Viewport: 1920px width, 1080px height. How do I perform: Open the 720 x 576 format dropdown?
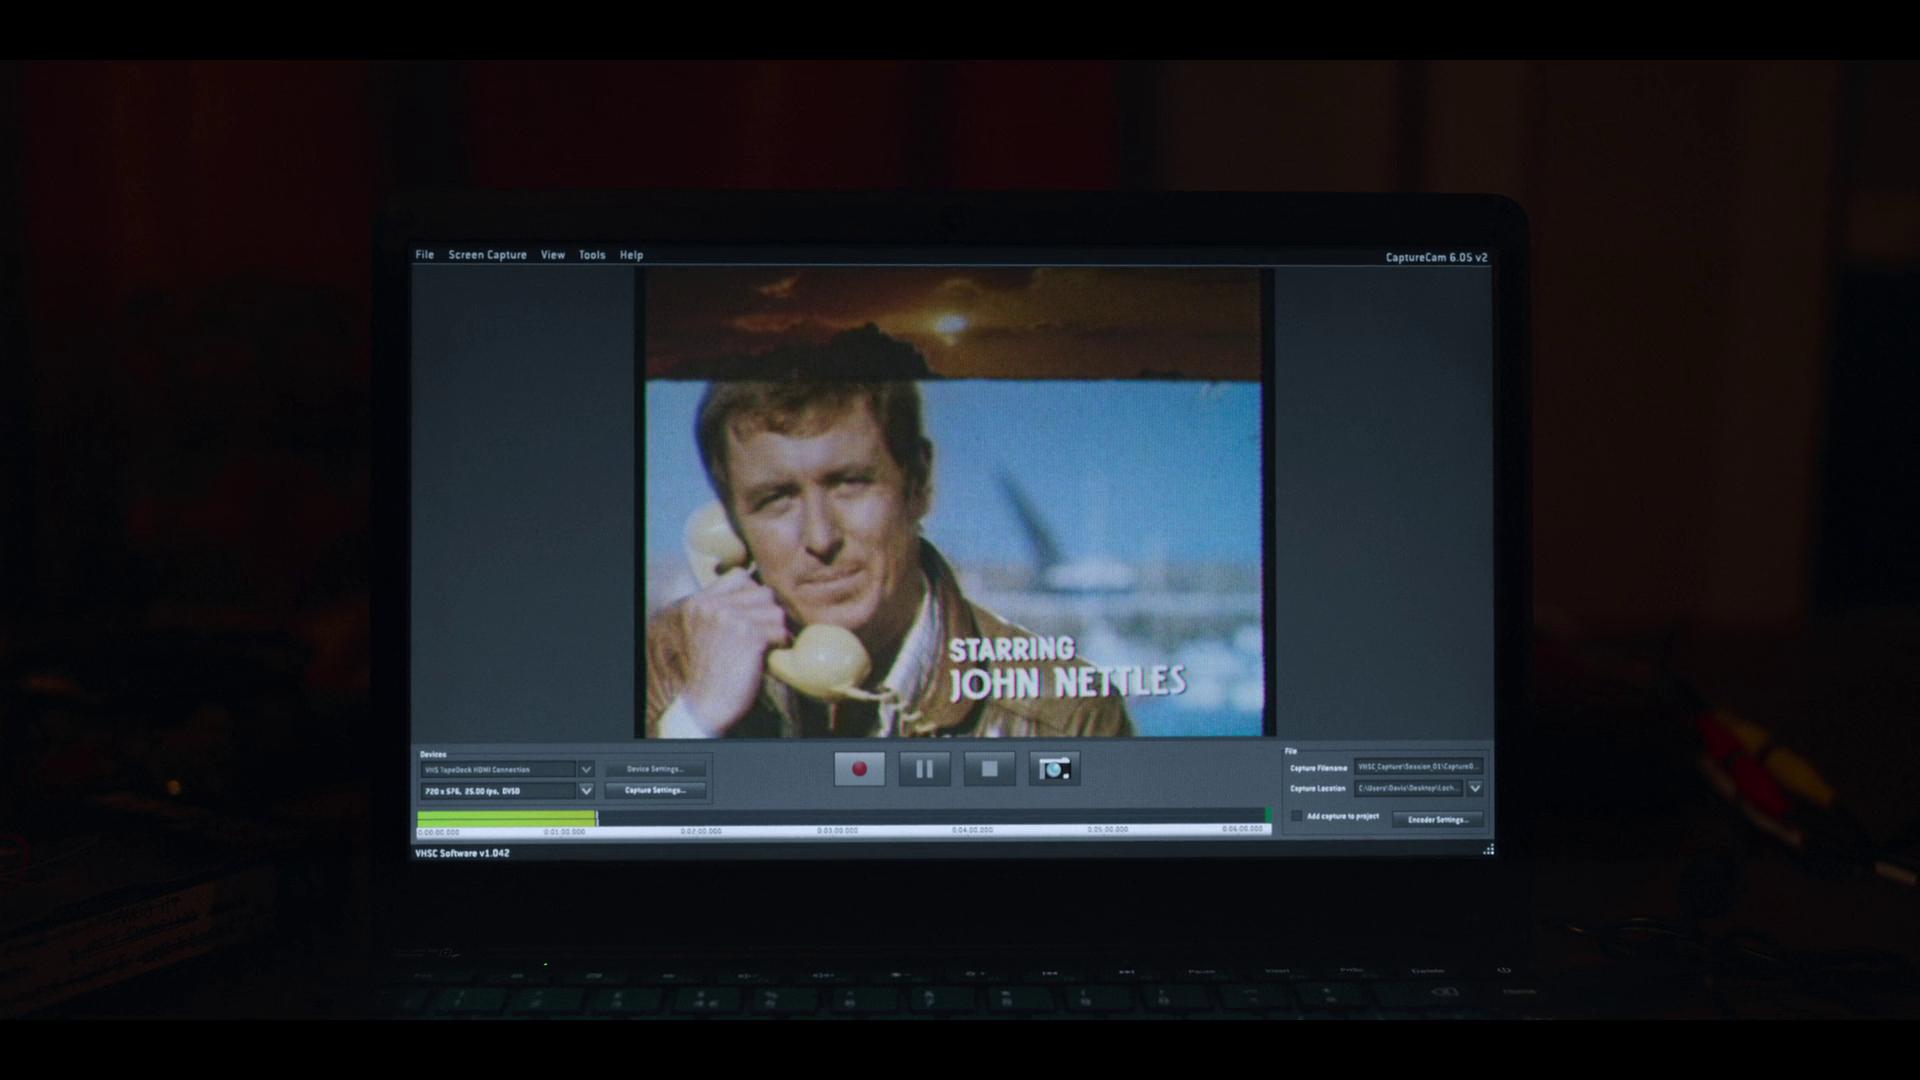586,790
